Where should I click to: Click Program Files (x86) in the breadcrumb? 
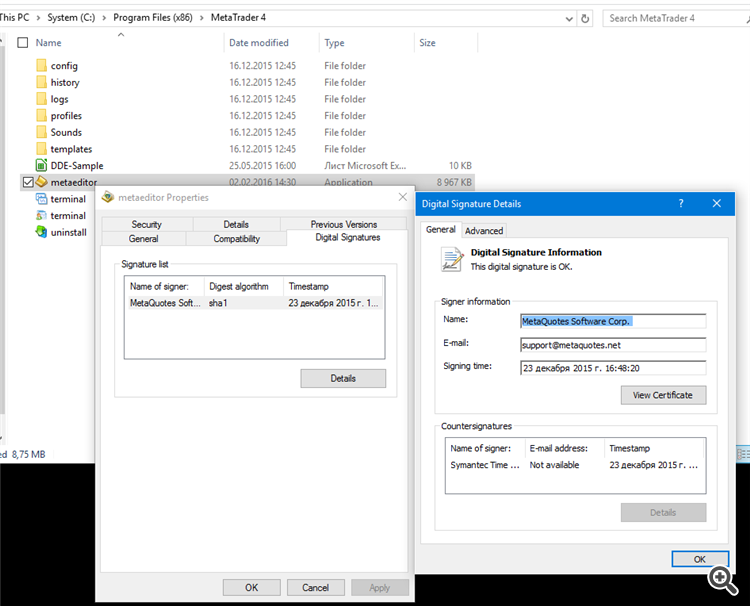point(153,18)
